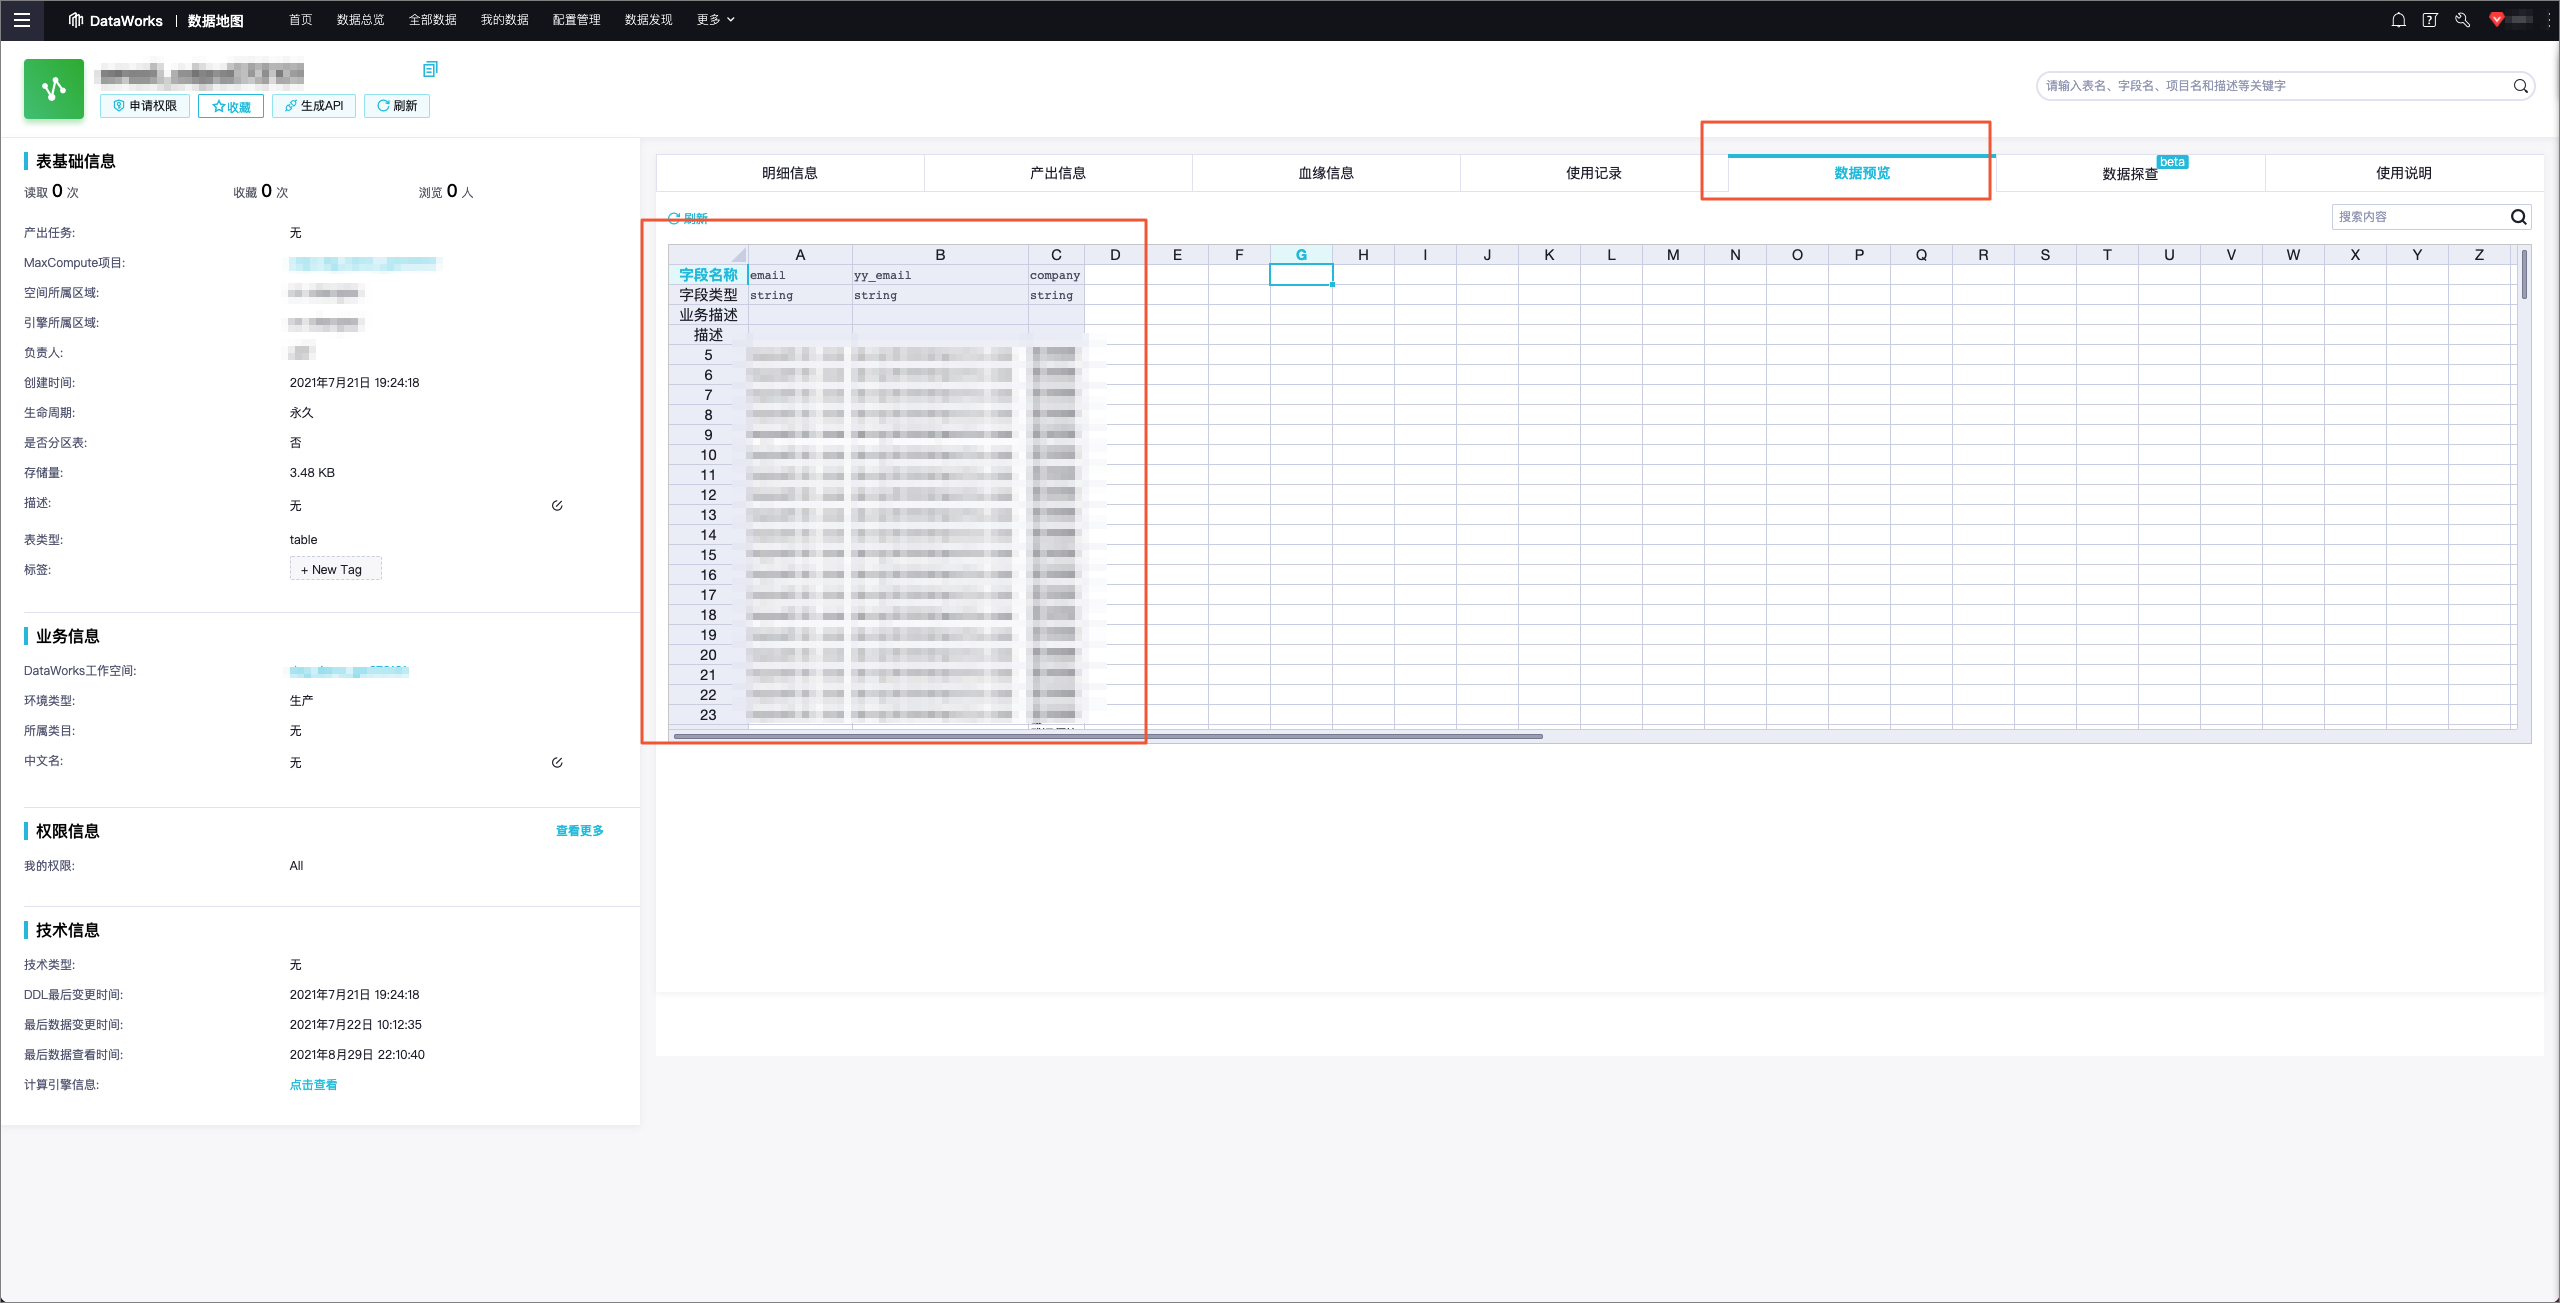2560x1303 pixels.
Task: Click the select-all corner triangle in grid
Action: pos(738,255)
